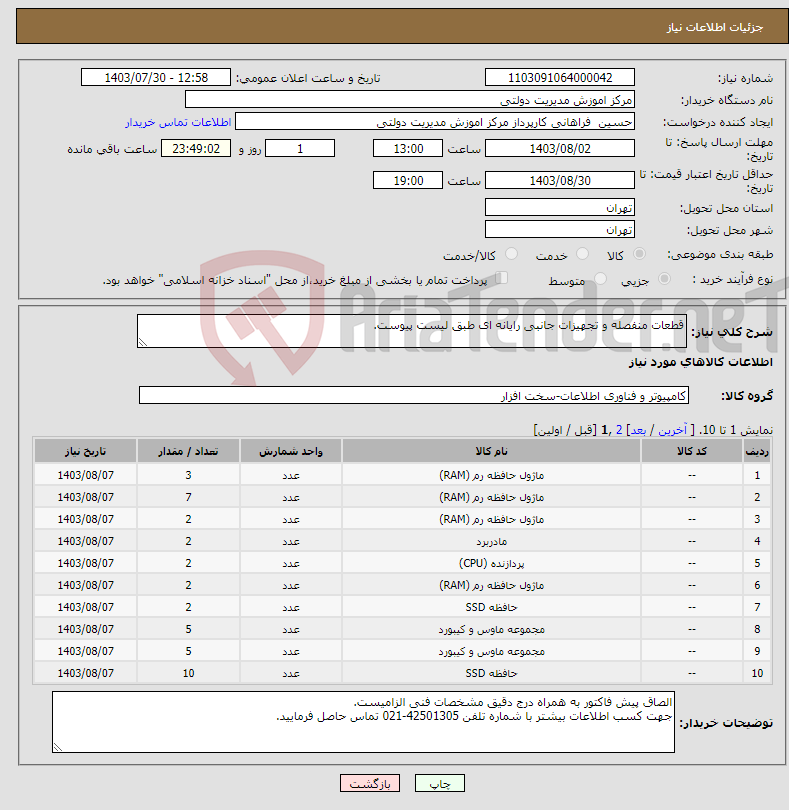Click quantity 3 in row 1
Screen dimensions: 789x810
(x=188, y=475)
